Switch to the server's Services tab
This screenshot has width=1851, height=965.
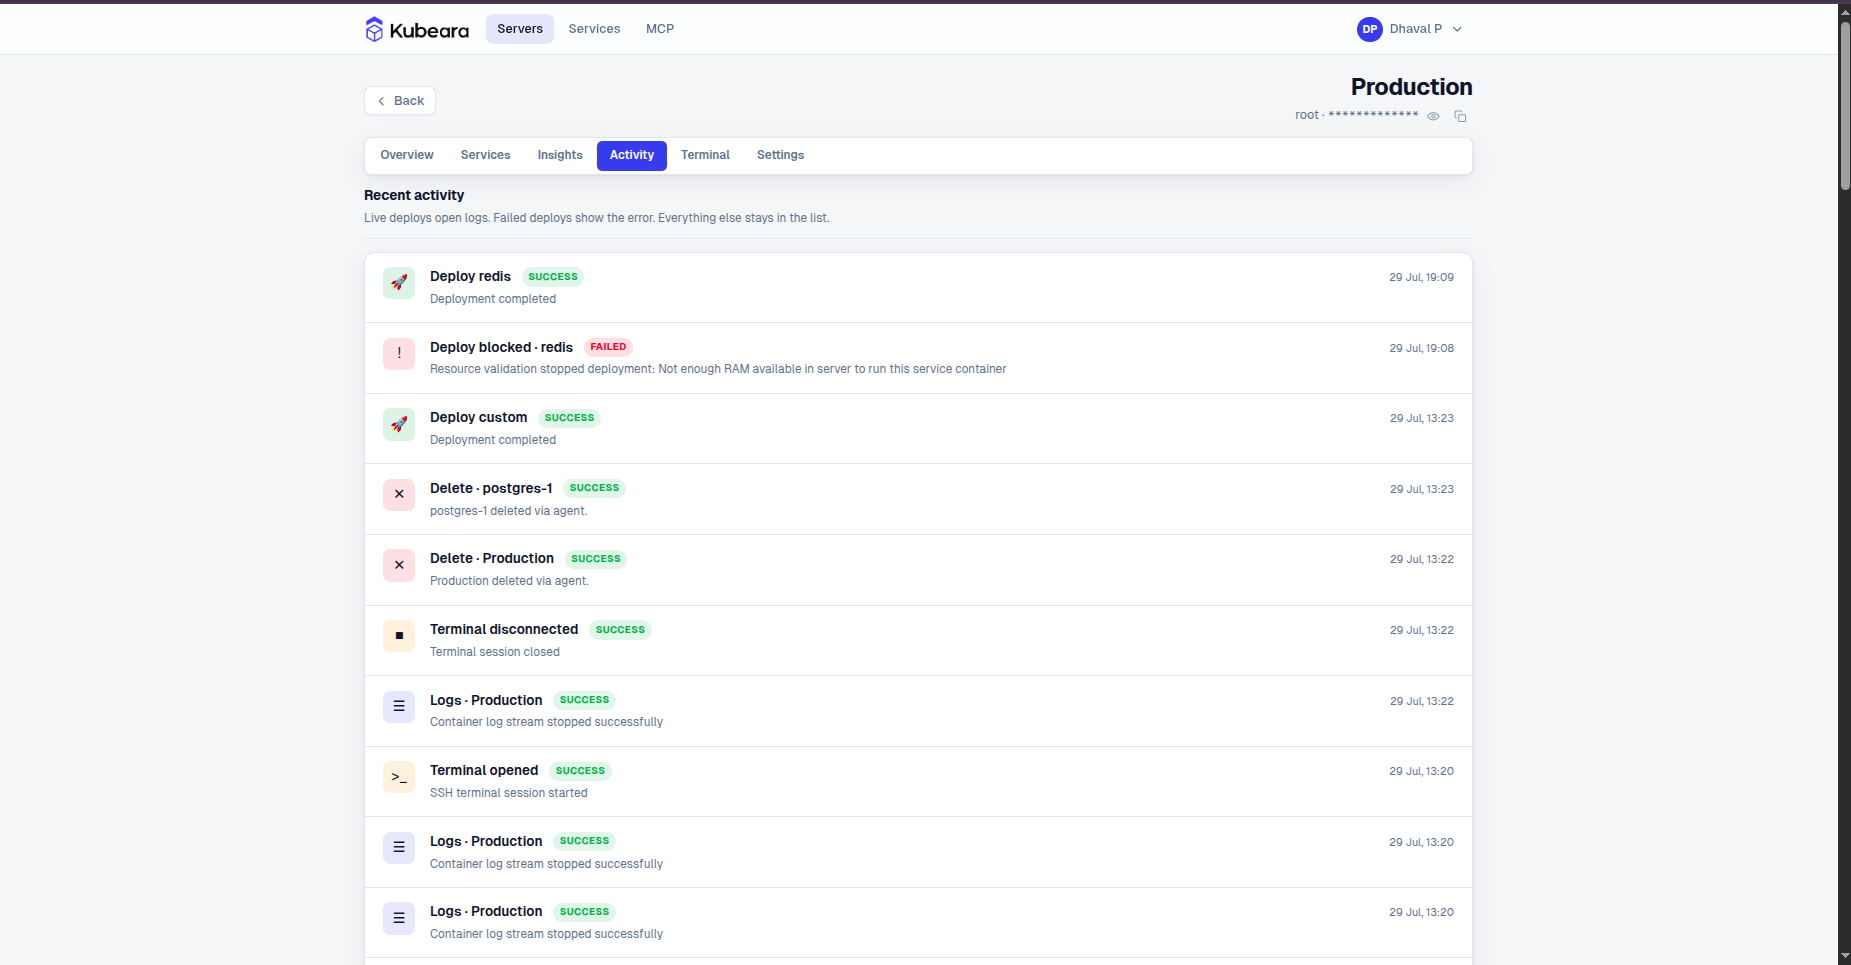(485, 155)
